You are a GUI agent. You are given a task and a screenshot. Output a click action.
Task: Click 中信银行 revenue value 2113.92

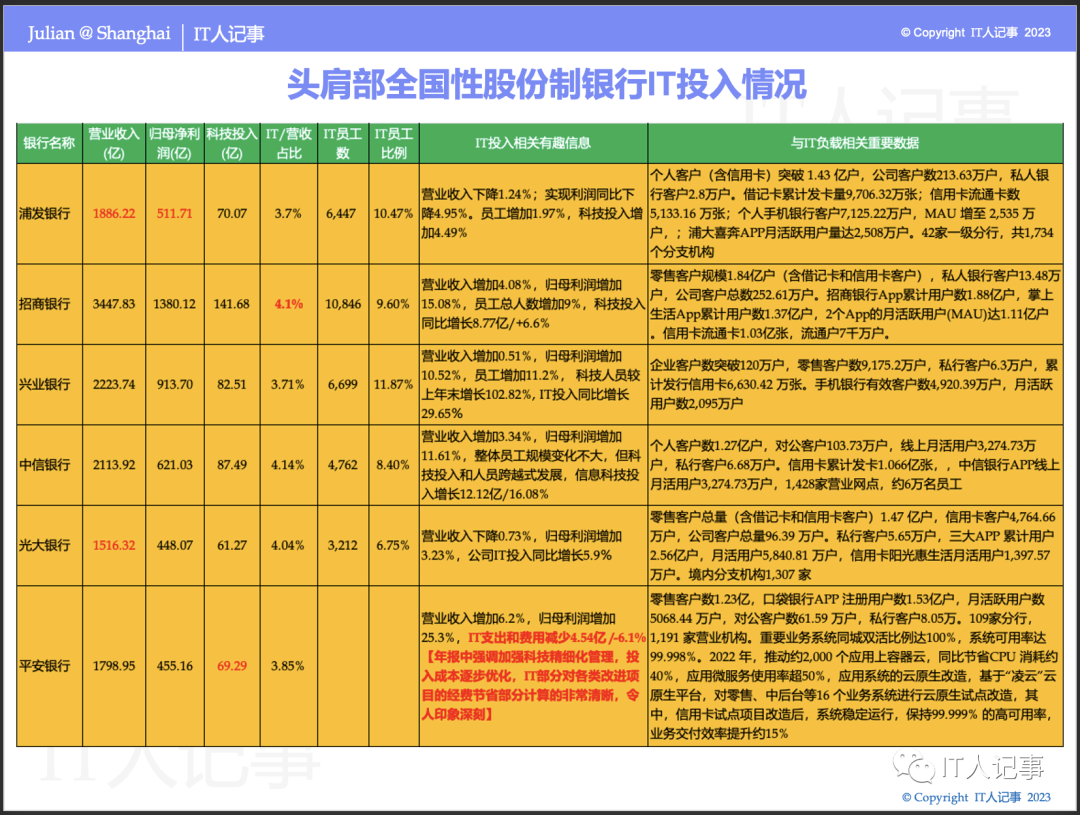[114, 465]
